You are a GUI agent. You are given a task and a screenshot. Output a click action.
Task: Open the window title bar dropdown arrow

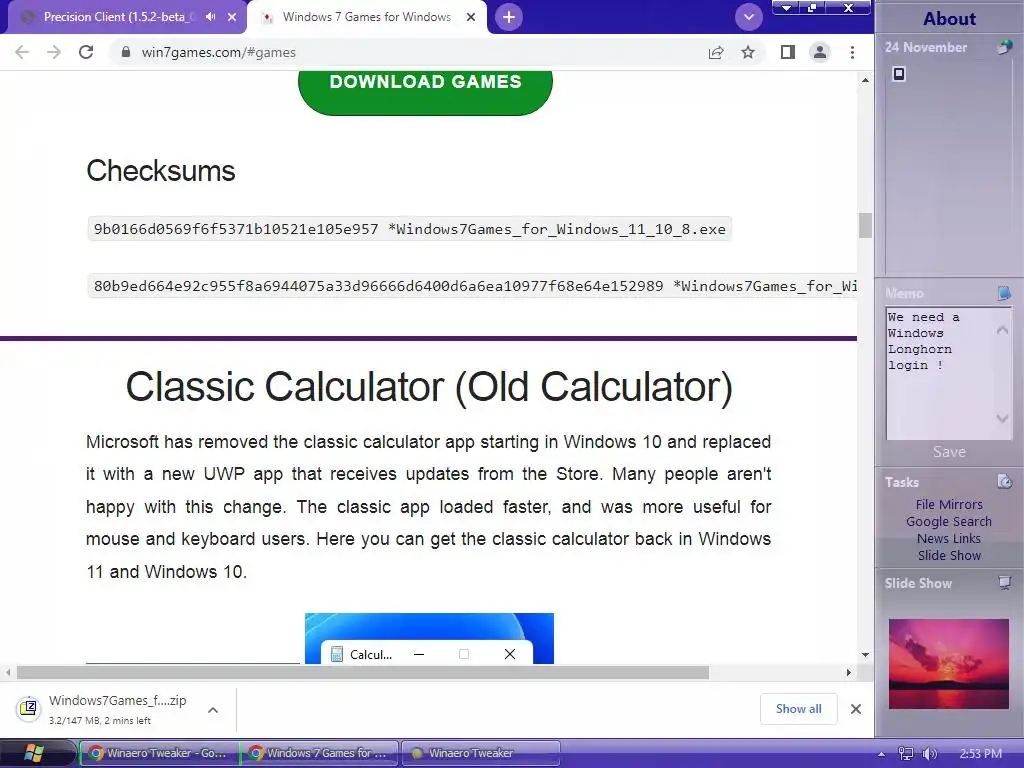click(786, 8)
